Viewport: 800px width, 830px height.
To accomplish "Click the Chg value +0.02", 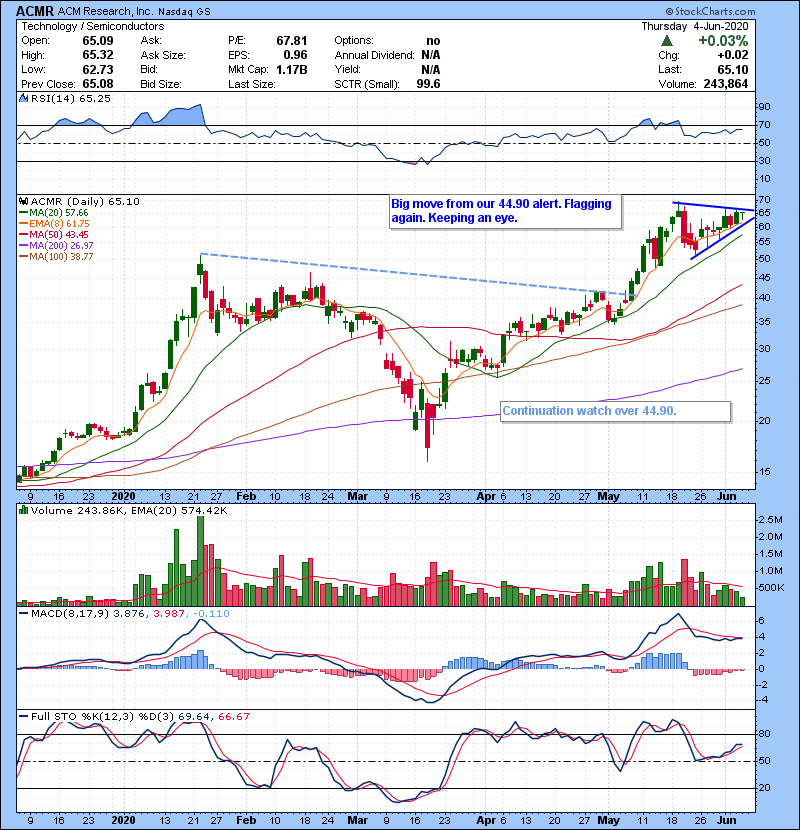I will tap(733, 55).
